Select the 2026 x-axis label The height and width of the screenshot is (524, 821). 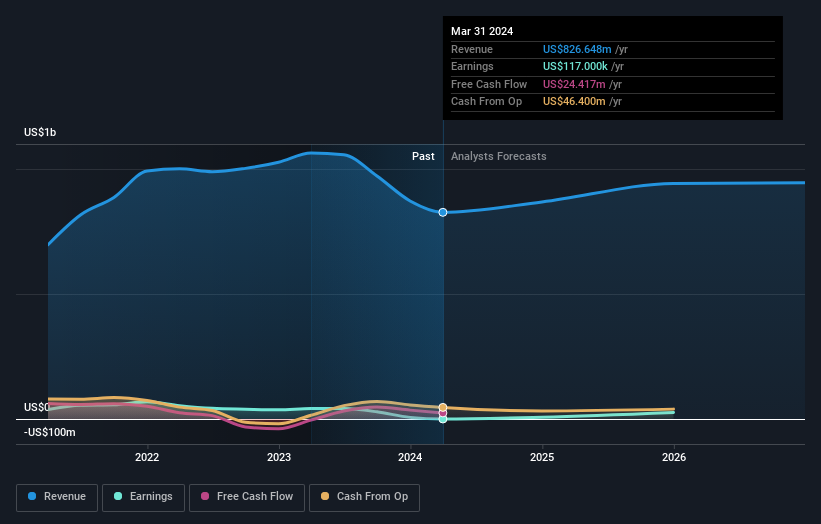click(674, 457)
